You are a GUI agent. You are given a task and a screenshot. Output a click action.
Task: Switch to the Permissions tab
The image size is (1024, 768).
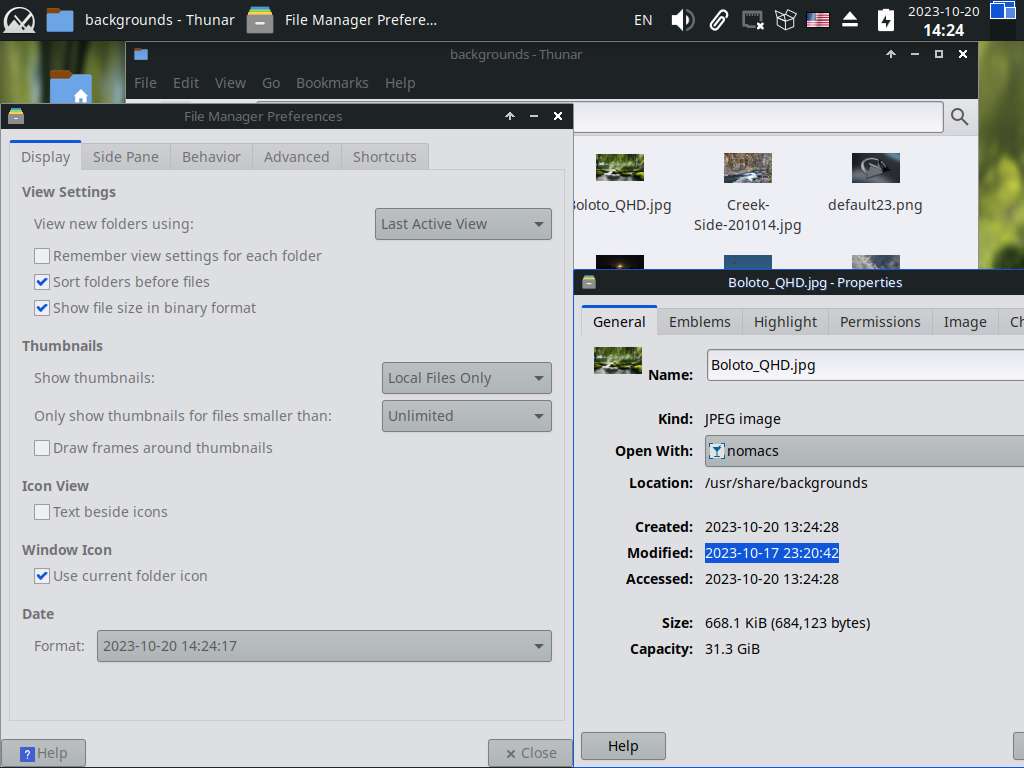point(880,322)
